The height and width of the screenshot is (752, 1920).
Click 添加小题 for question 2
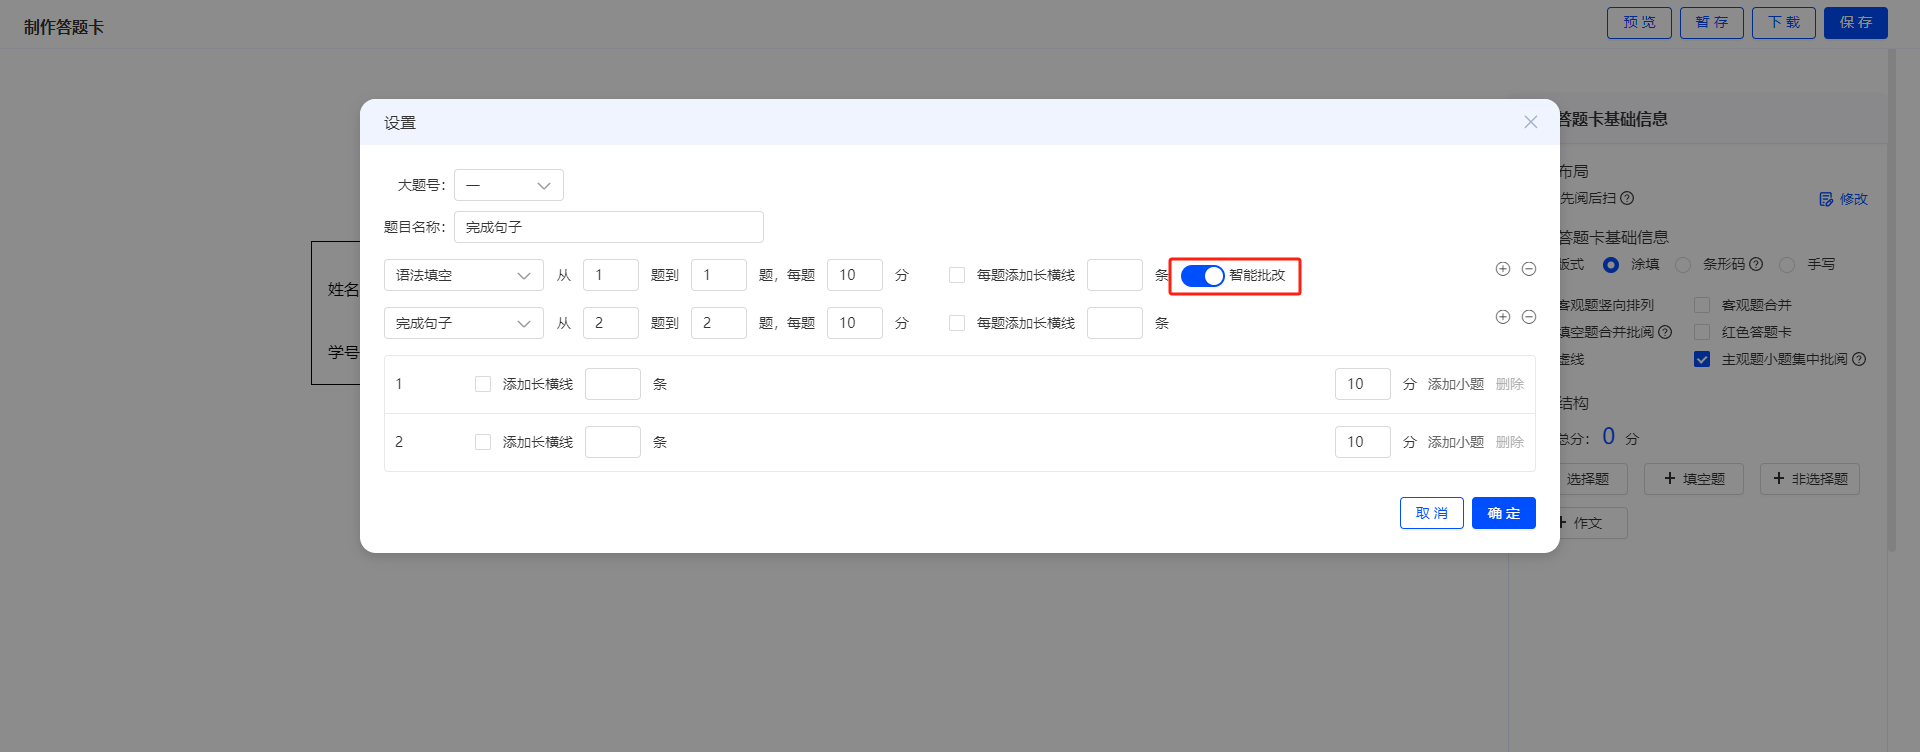(1456, 442)
